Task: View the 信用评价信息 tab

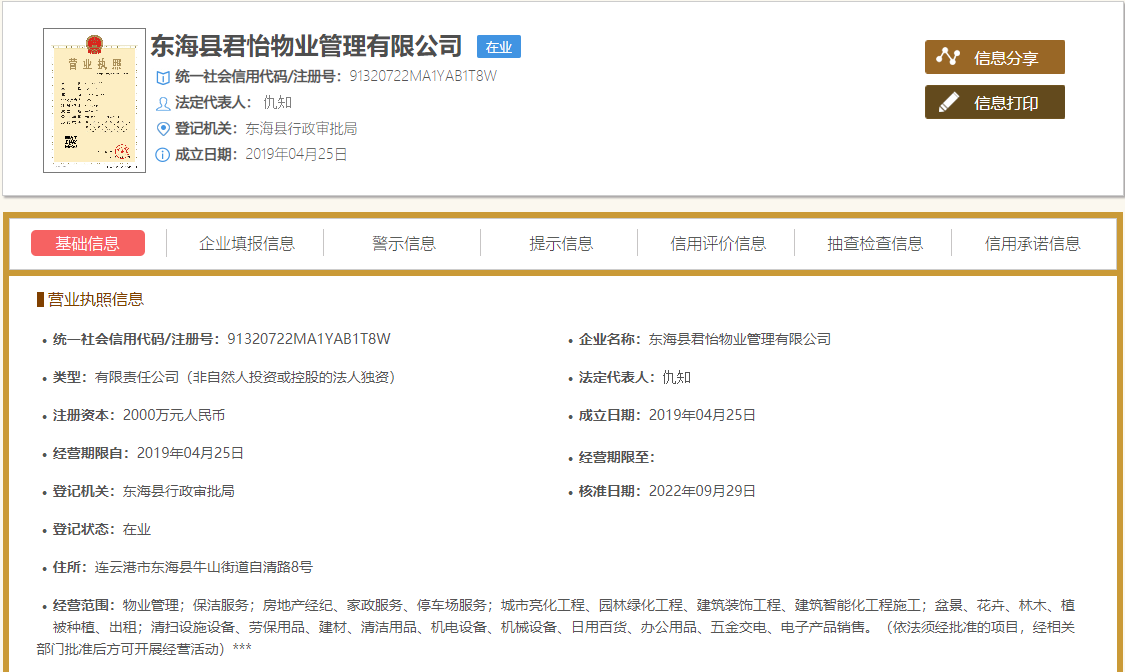Action: 717,243
